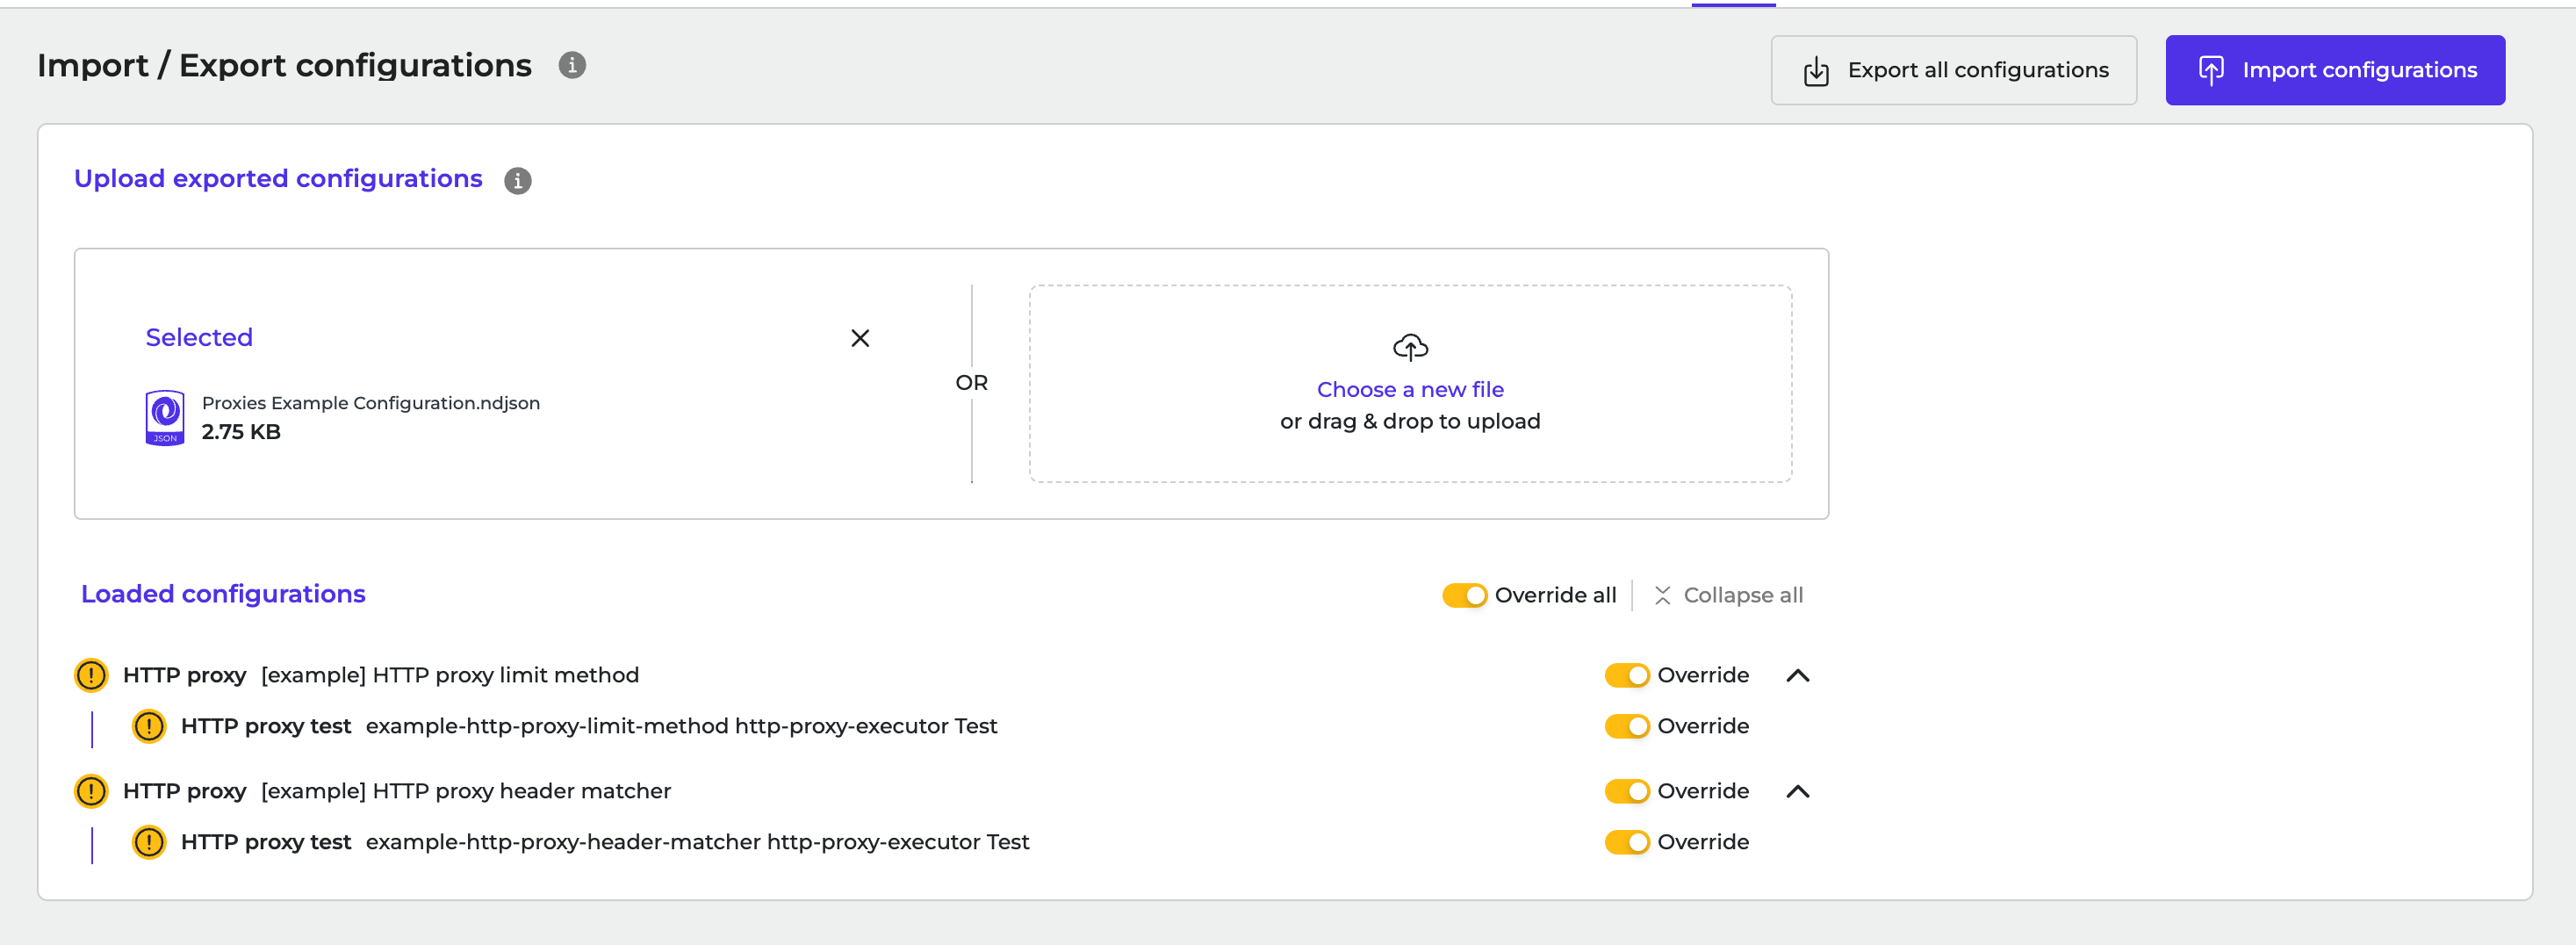
Task: Click Collapse all configurations
Action: coord(1728,595)
